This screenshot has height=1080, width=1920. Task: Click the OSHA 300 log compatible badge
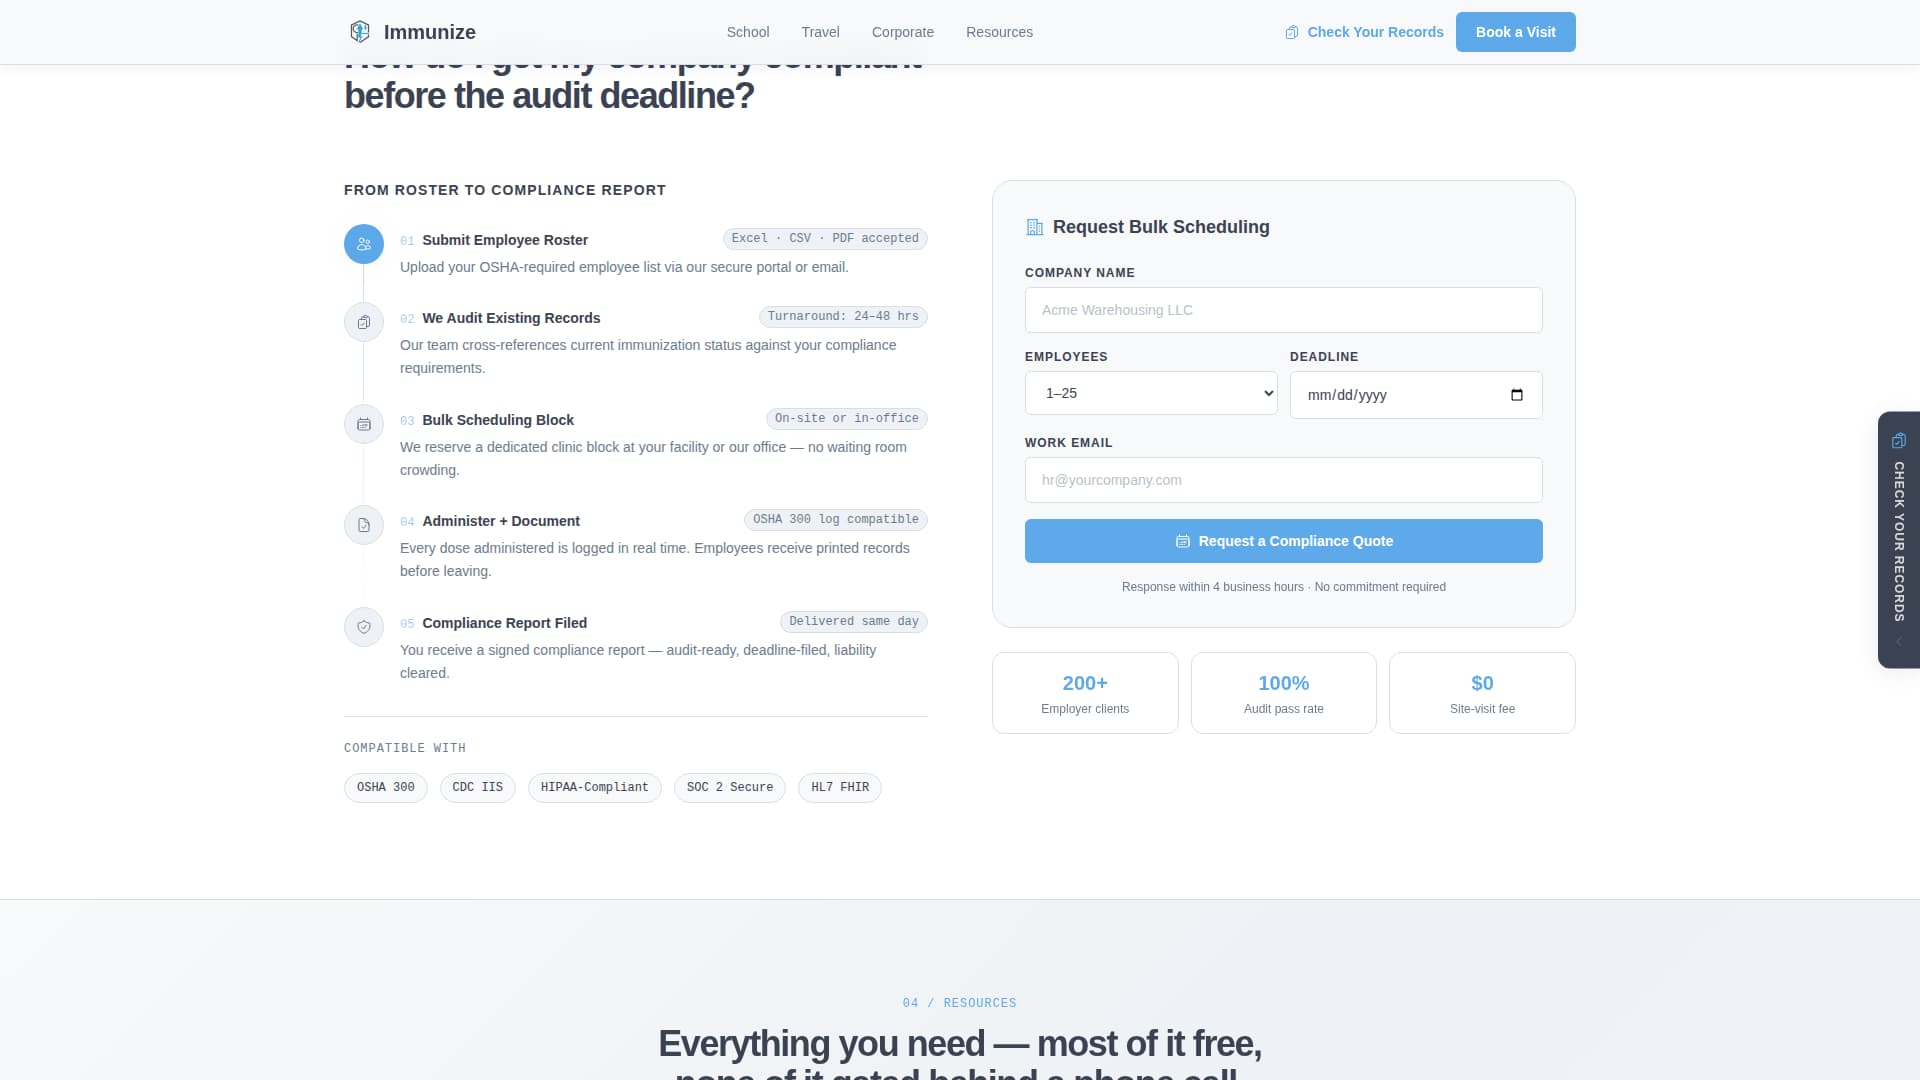pyautogui.click(x=835, y=519)
